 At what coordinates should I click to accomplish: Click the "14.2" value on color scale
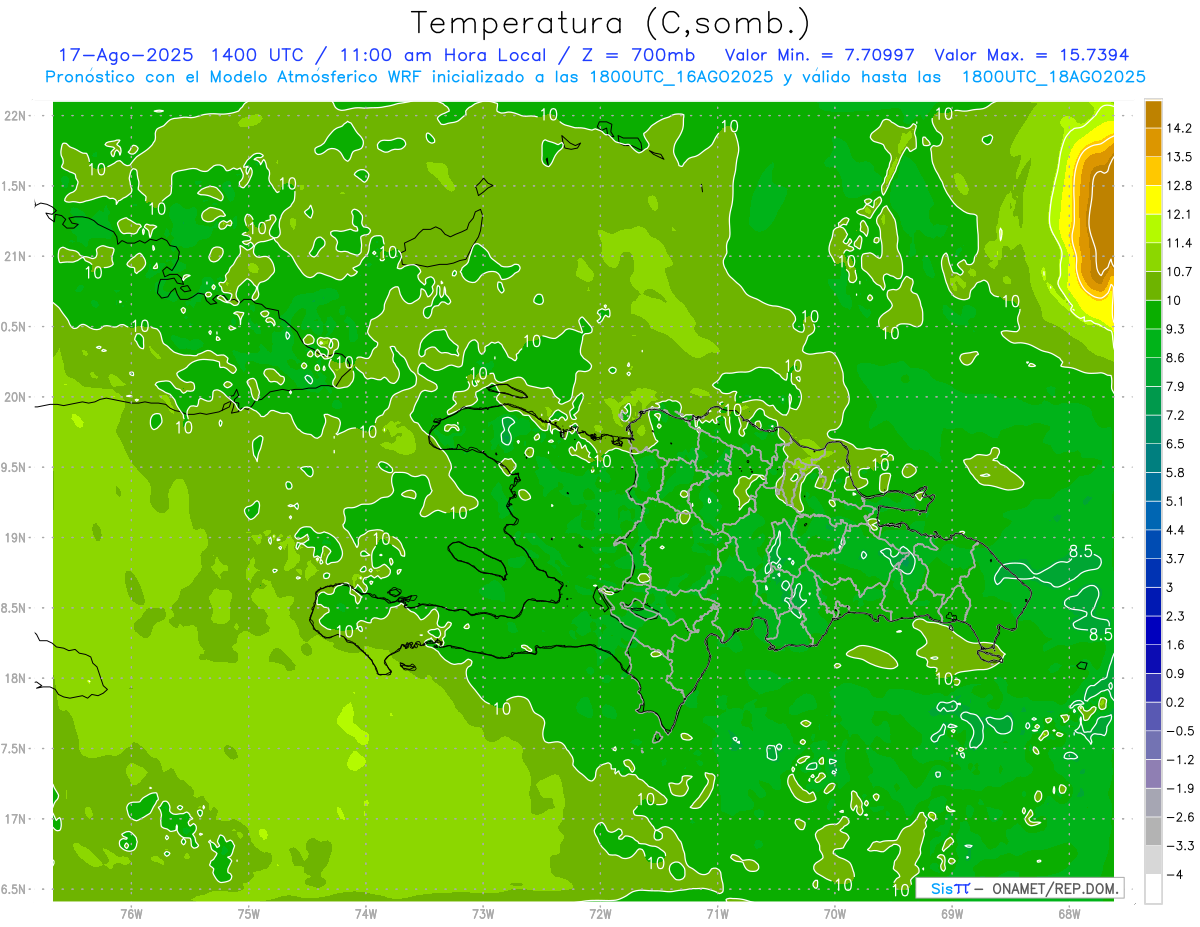pos(1179,128)
